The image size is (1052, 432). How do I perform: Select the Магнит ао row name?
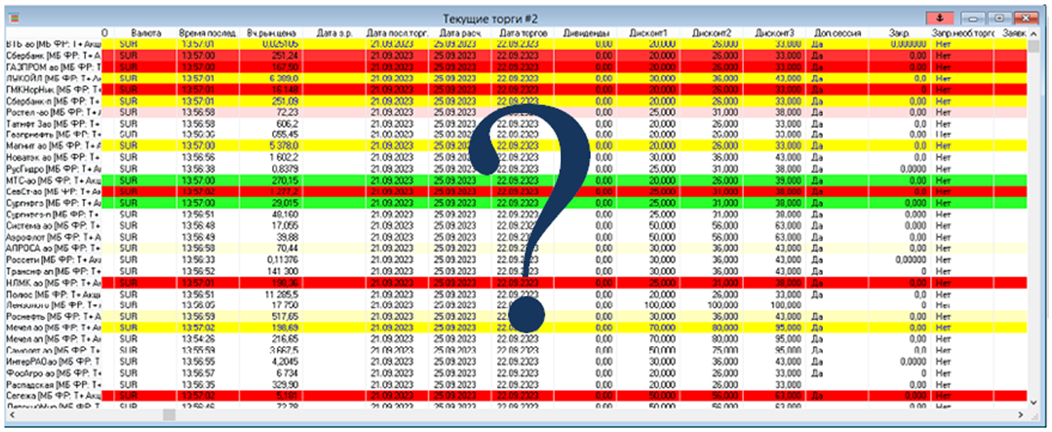(53, 146)
